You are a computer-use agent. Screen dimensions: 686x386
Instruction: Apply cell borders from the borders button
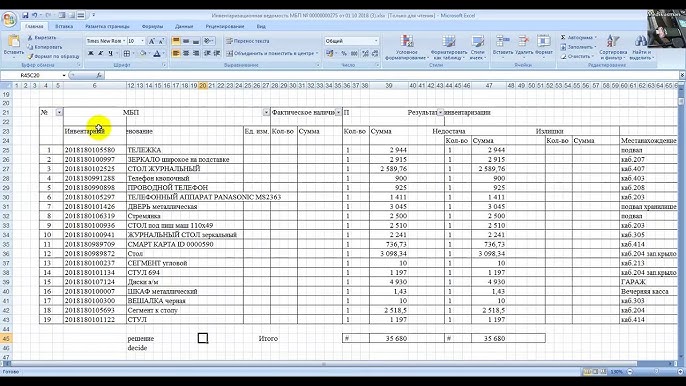(x=126, y=53)
